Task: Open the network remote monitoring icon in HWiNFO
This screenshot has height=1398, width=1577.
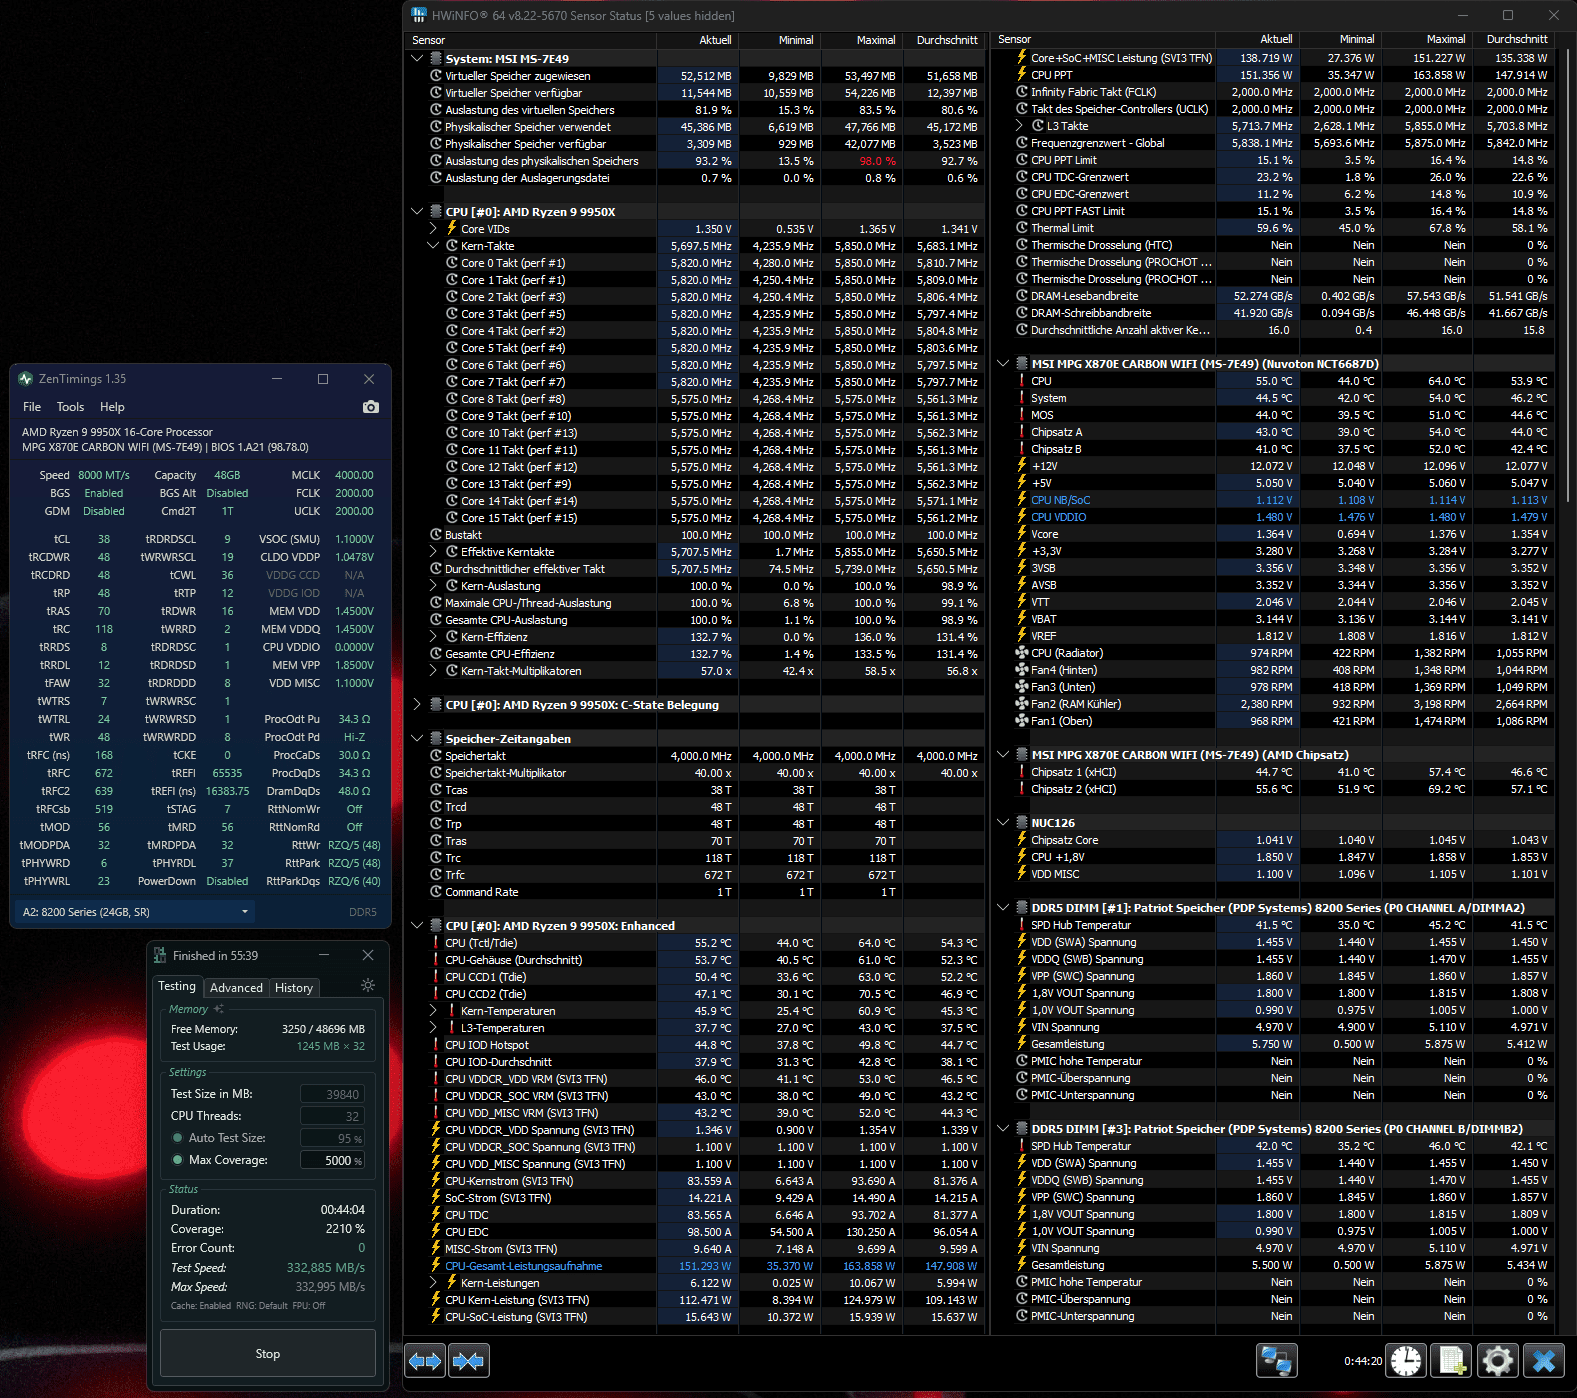Action: tap(1276, 1361)
